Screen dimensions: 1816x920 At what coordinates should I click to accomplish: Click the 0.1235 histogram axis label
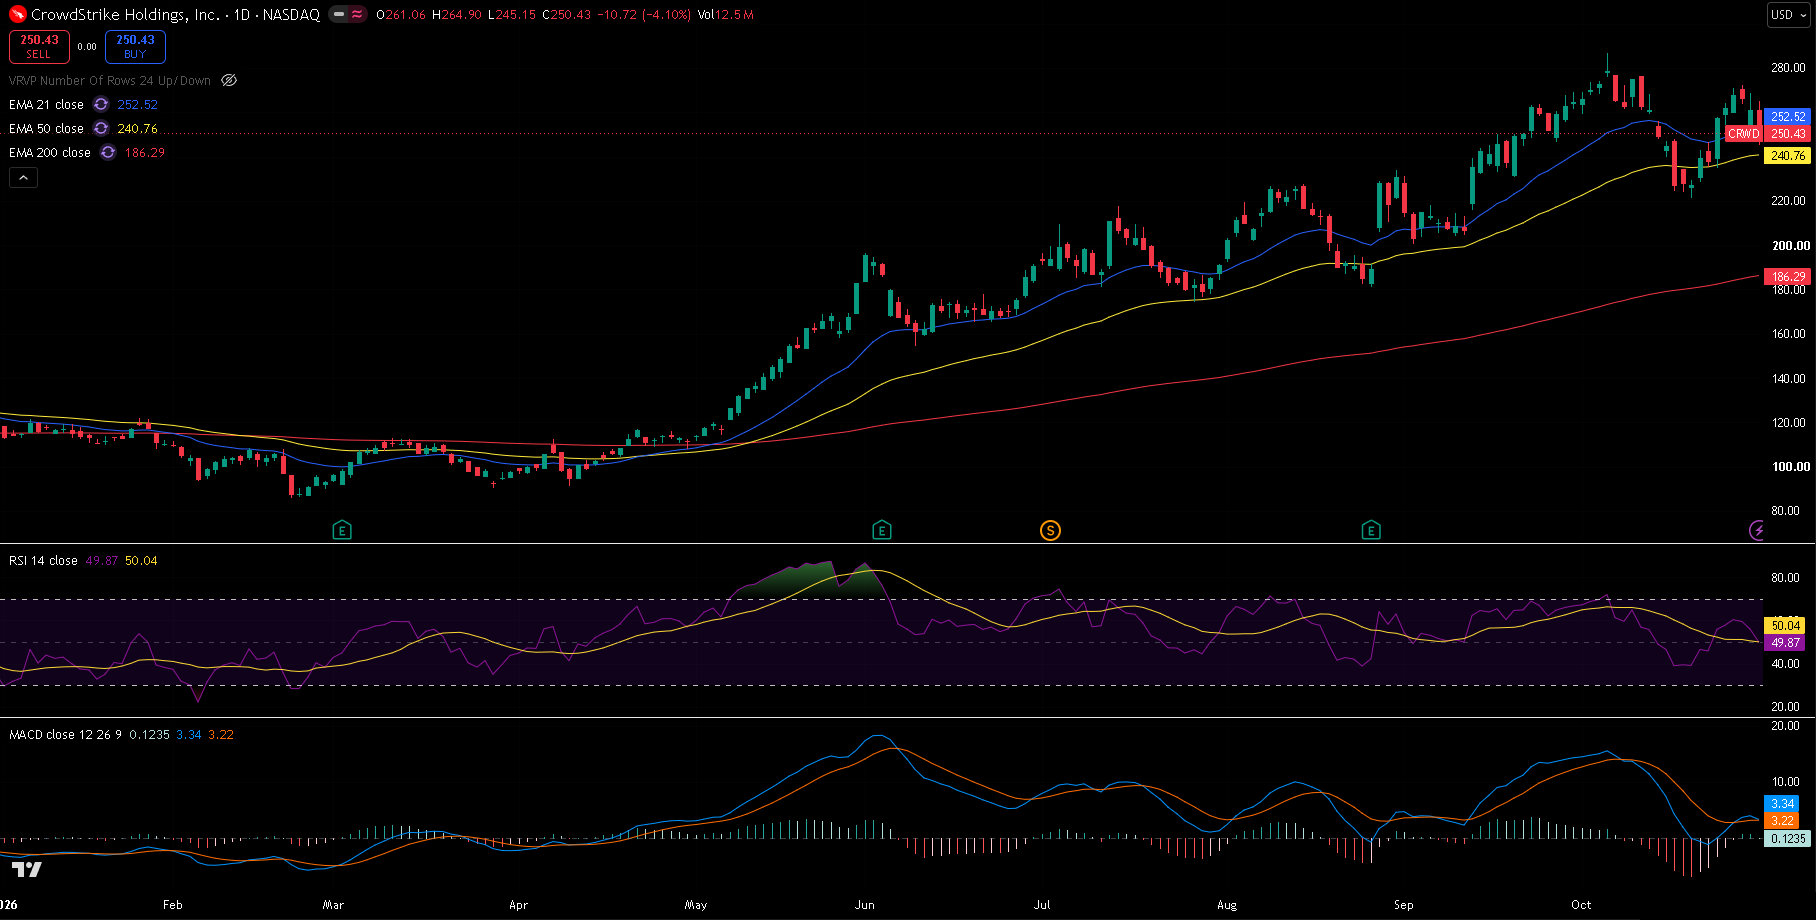coord(1788,838)
